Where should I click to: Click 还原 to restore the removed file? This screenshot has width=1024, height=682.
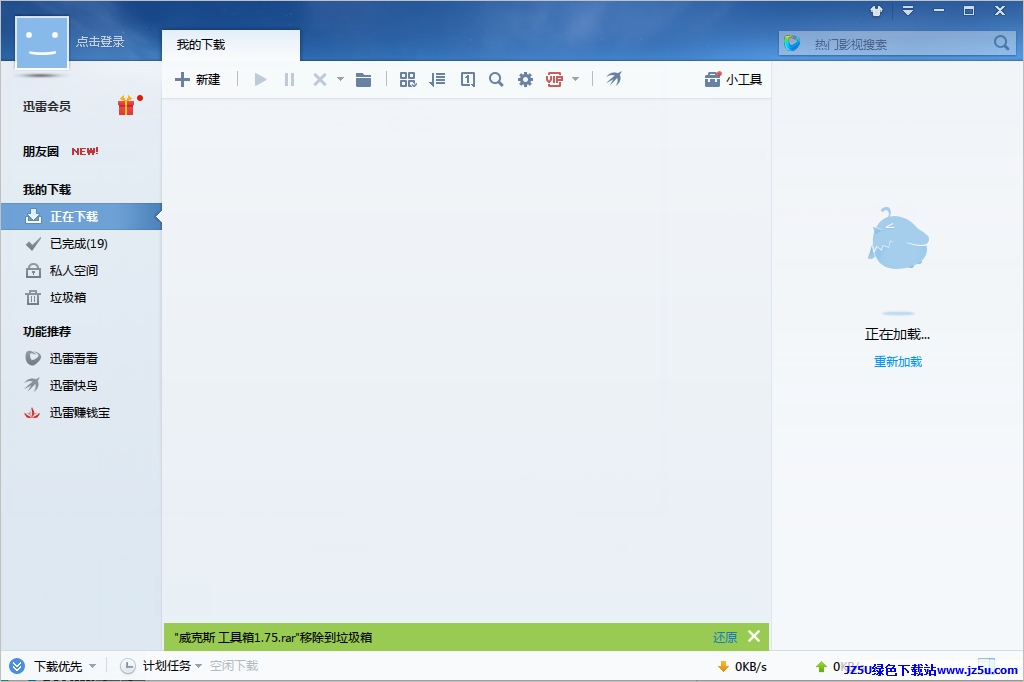(725, 638)
